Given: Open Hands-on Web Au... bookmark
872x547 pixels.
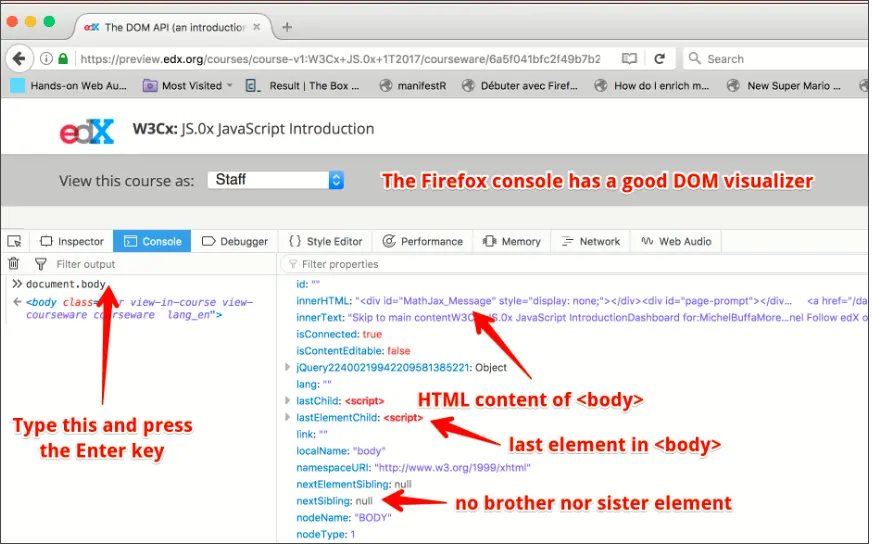Looking at the screenshot, I should (69, 86).
